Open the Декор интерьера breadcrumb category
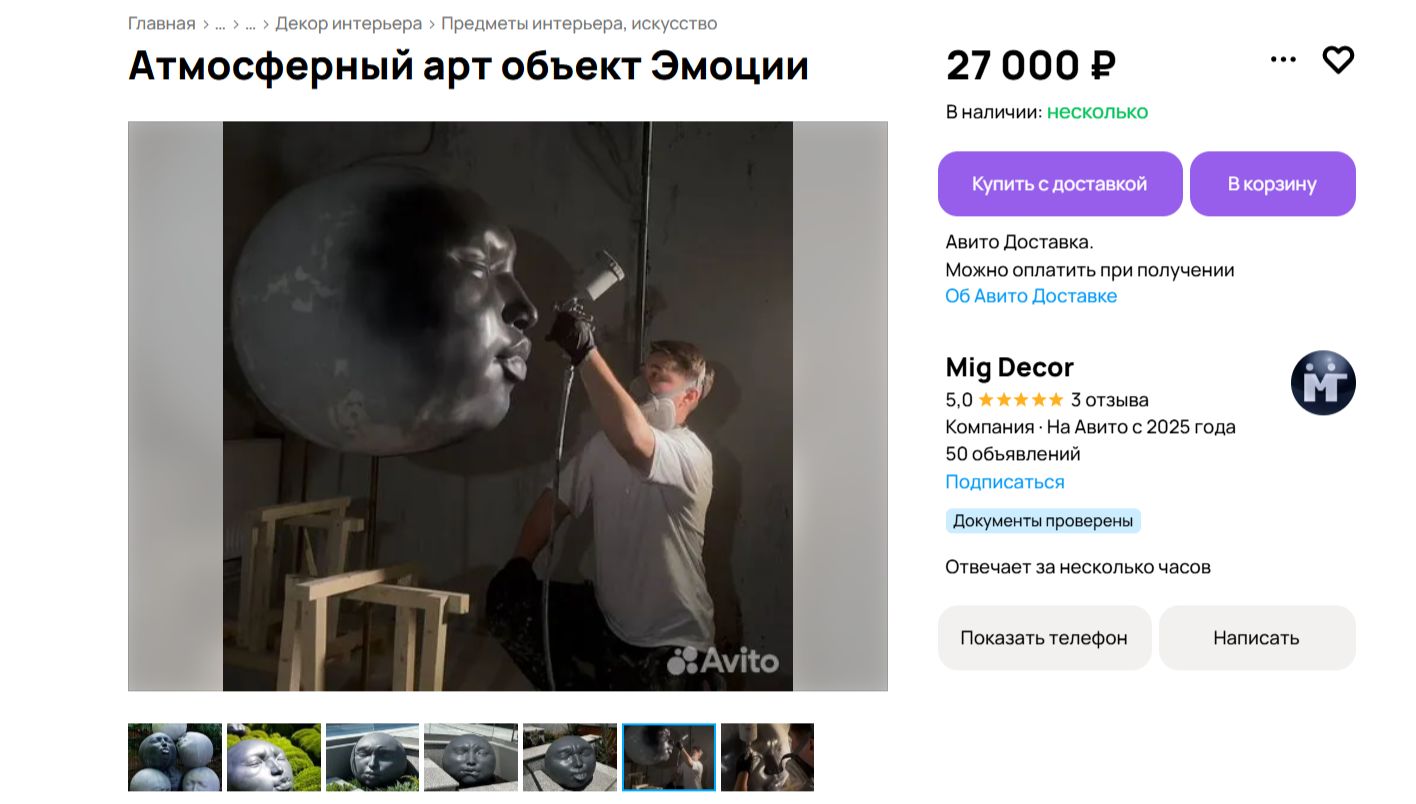This screenshot has width=1416, height=804. tap(349, 23)
